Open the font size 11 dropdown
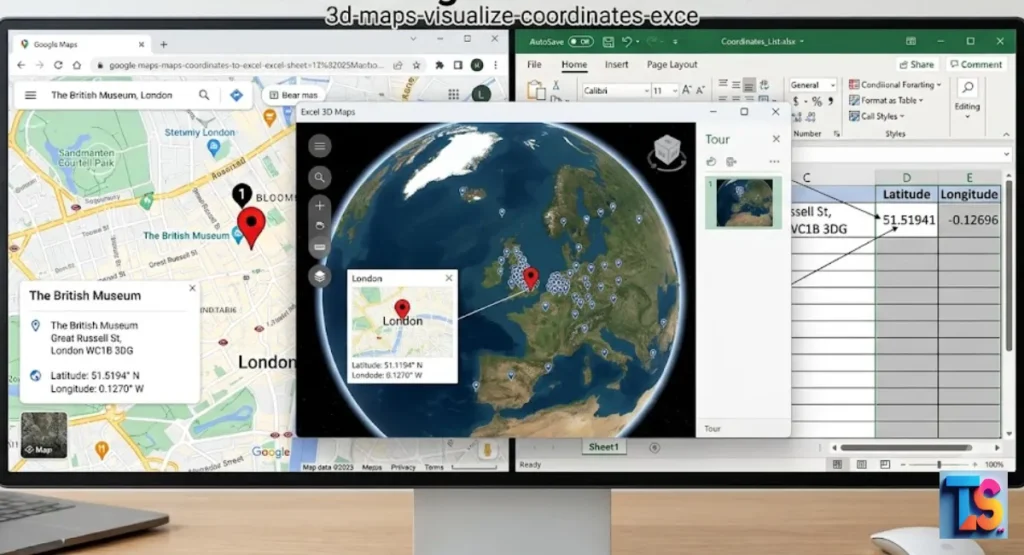 (675, 91)
